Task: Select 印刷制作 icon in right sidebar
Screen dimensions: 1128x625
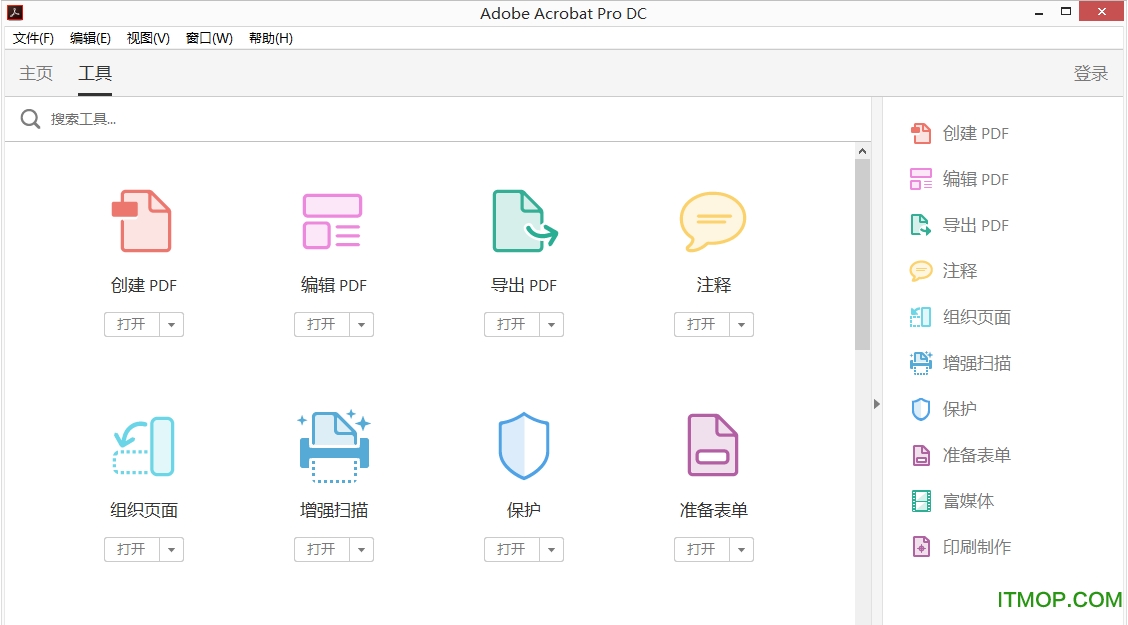Action: (921, 547)
